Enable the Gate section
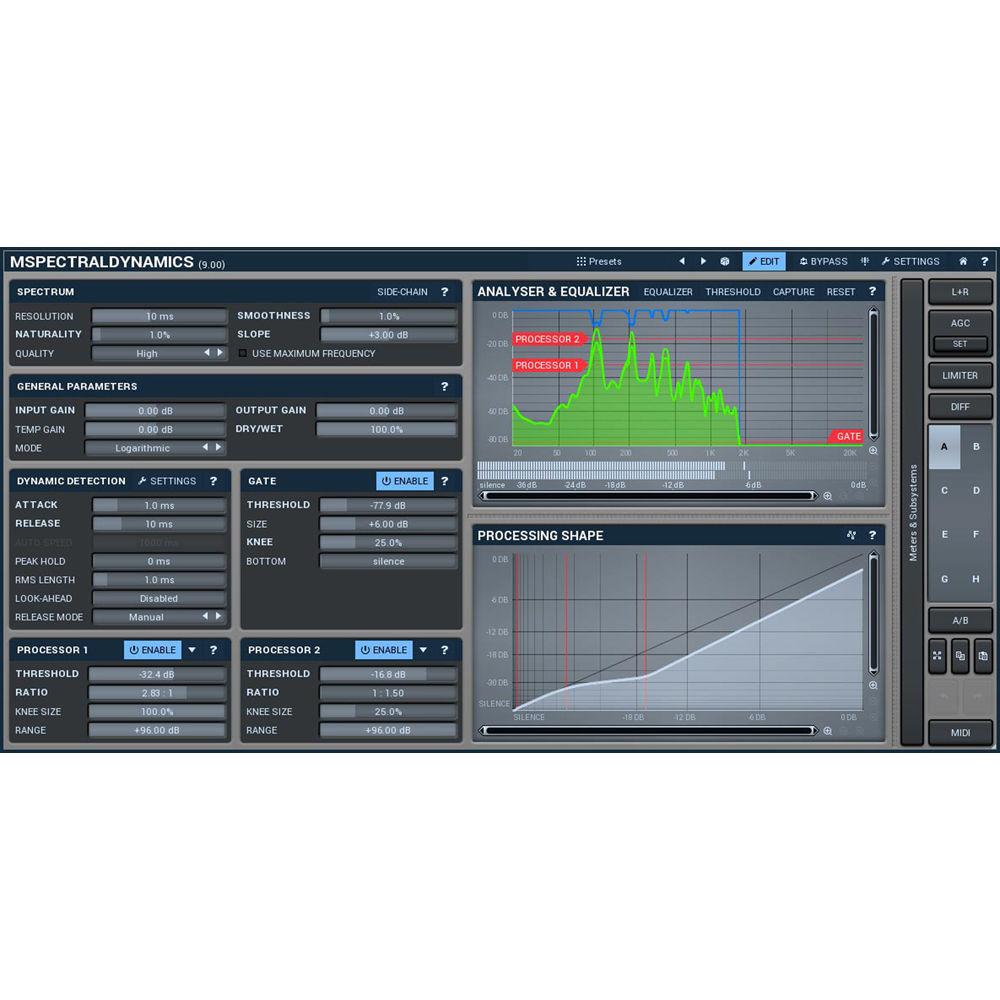Image resolution: width=1000 pixels, height=1000 pixels. coord(404,481)
